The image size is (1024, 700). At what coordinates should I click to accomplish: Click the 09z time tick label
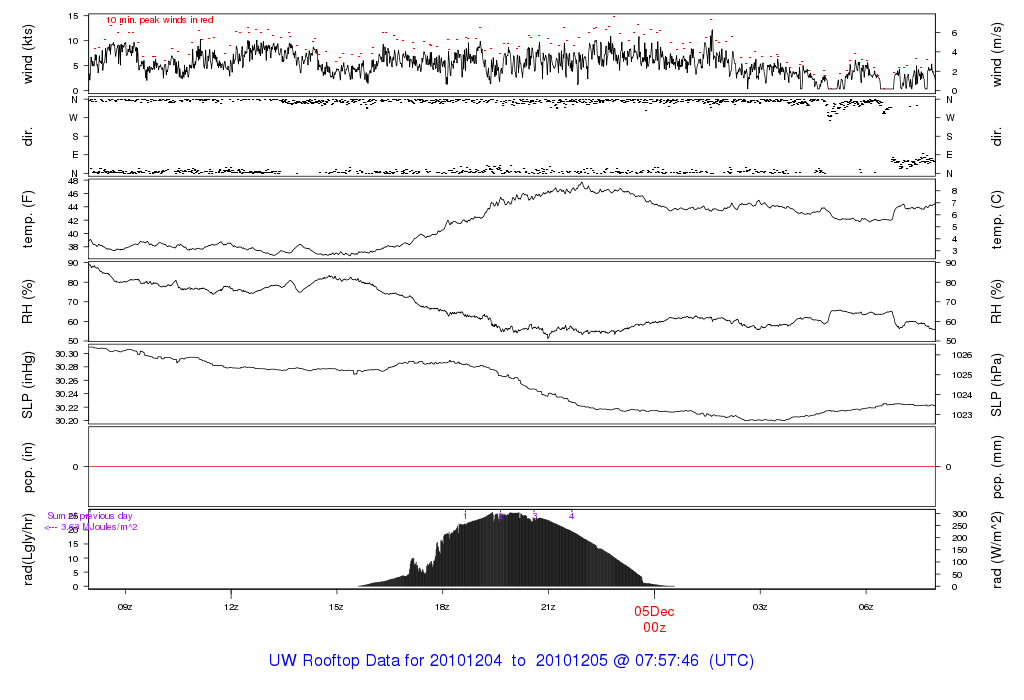point(125,605)
